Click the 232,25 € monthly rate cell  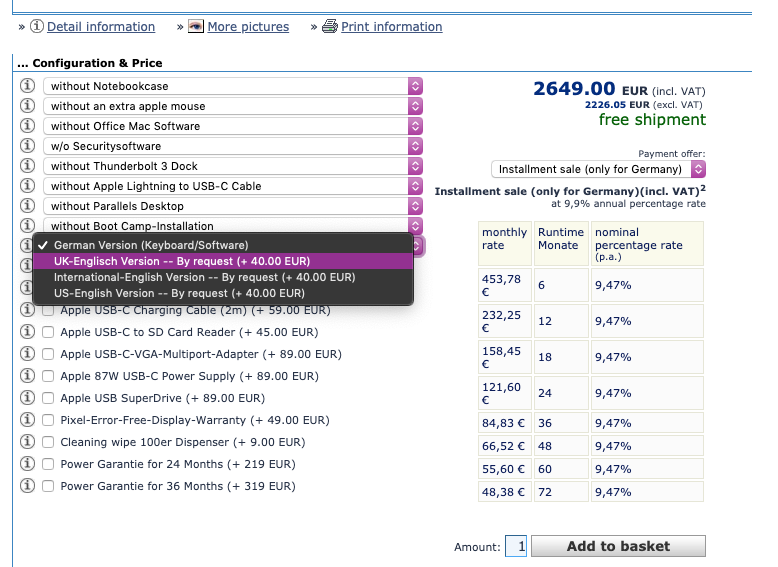click(x=505, y=321)
